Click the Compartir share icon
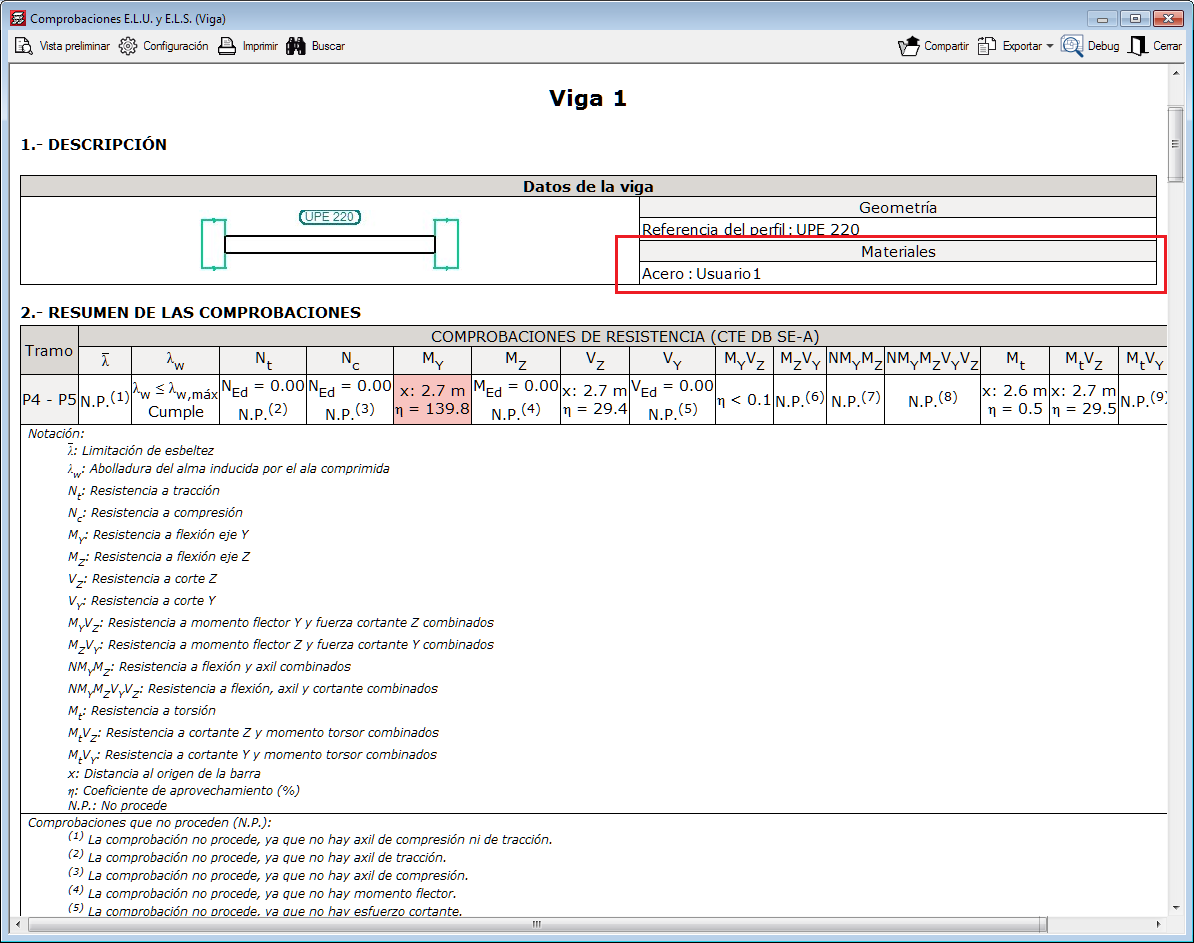The width and height of the screenshot is (1194, 943). pyautogui.click(x=908, y=46)
